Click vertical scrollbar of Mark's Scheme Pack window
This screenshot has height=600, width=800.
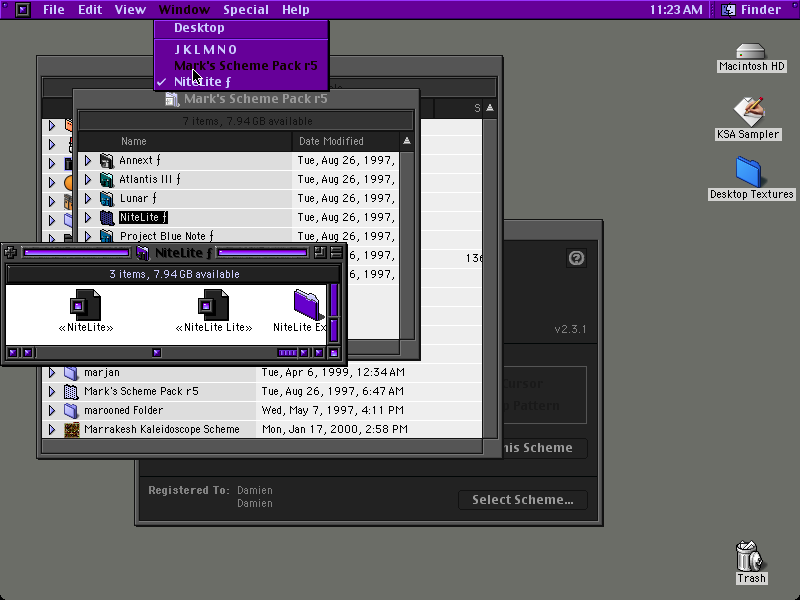[407, 245]
